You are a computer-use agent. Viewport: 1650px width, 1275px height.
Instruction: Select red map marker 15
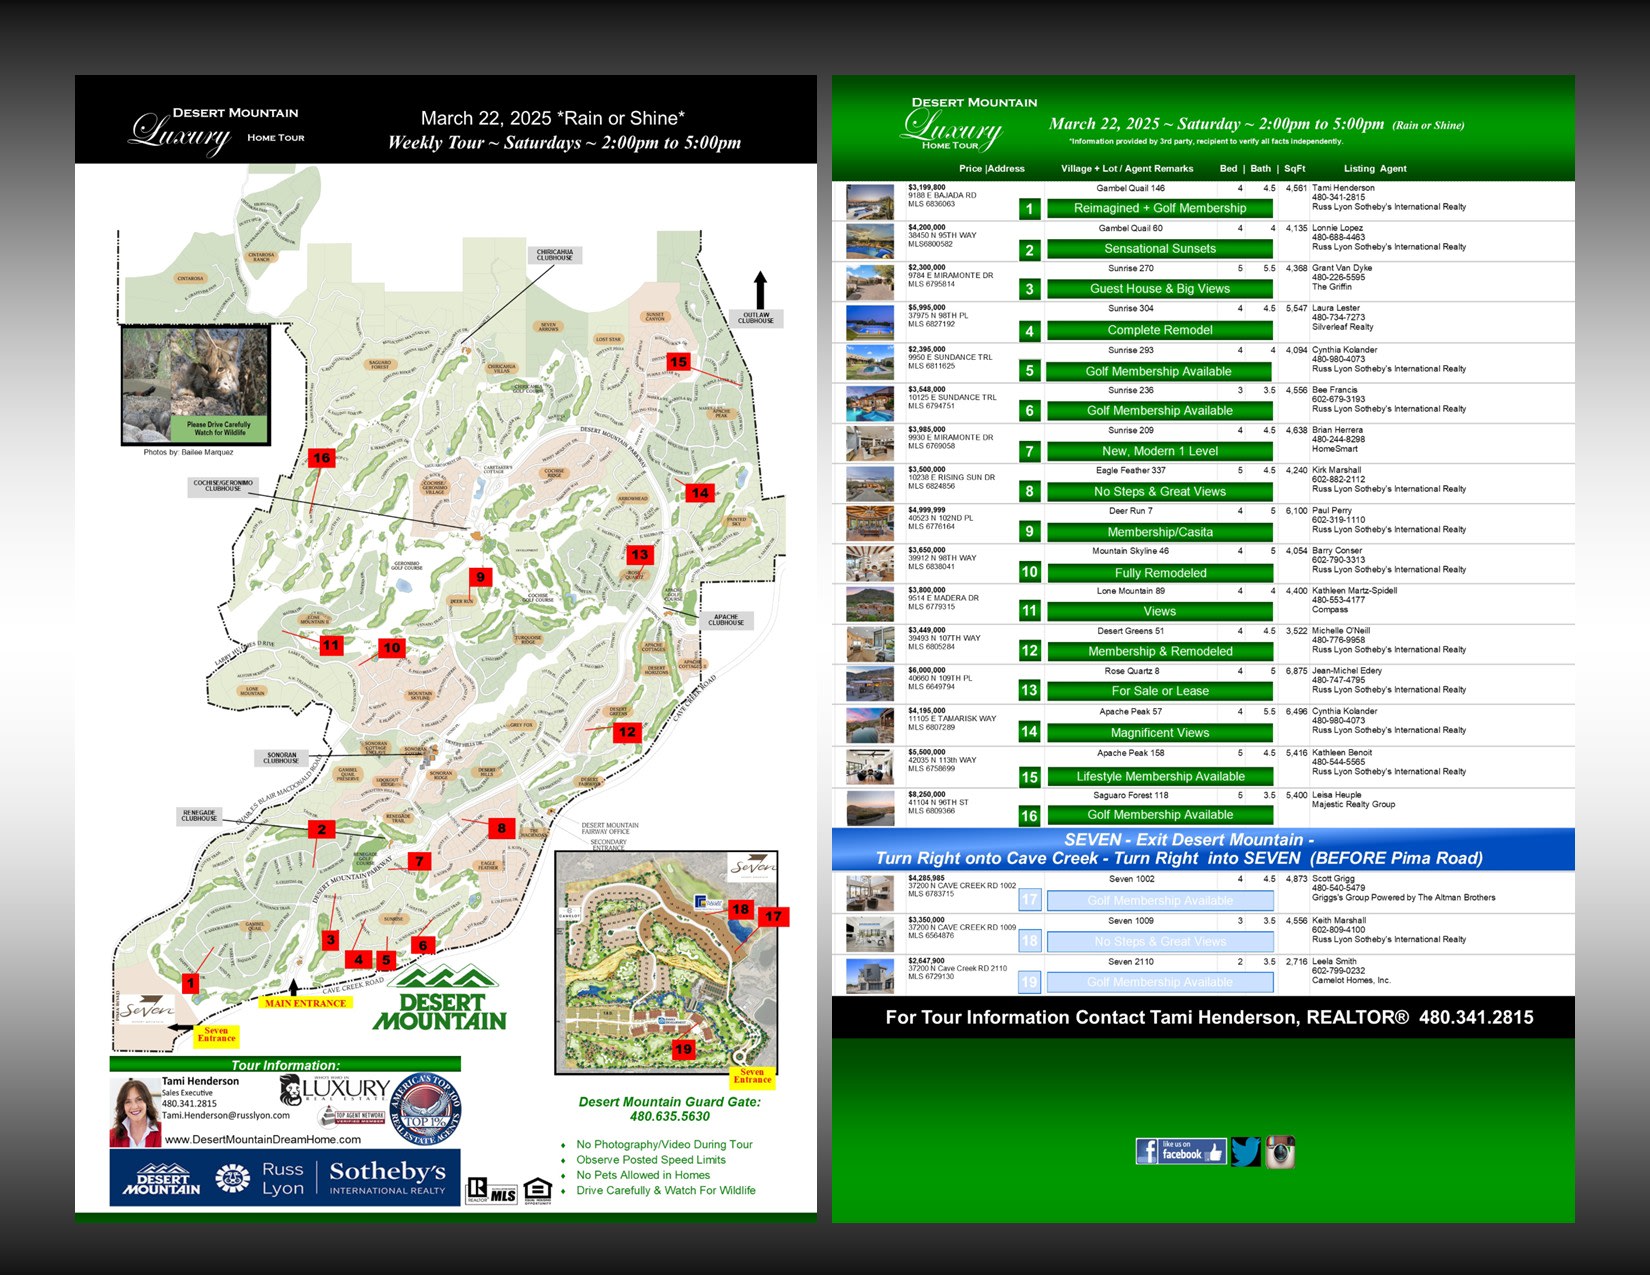[679, 362]
